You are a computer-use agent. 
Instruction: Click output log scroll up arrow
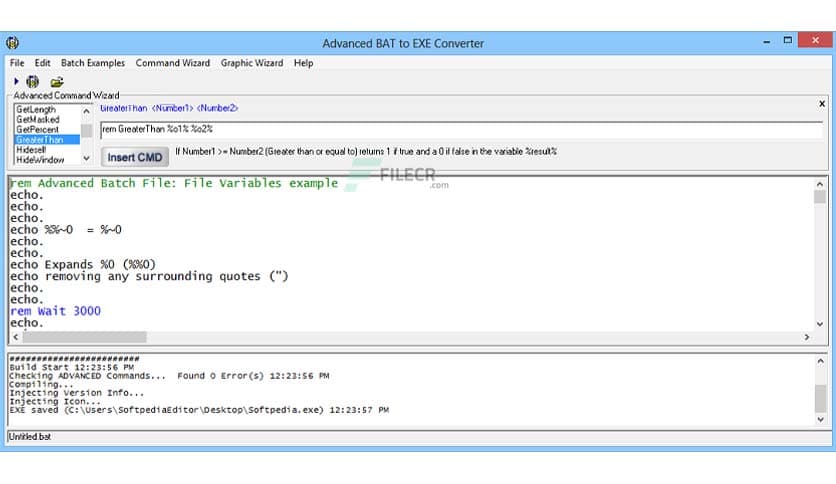(x=821, y=361)
